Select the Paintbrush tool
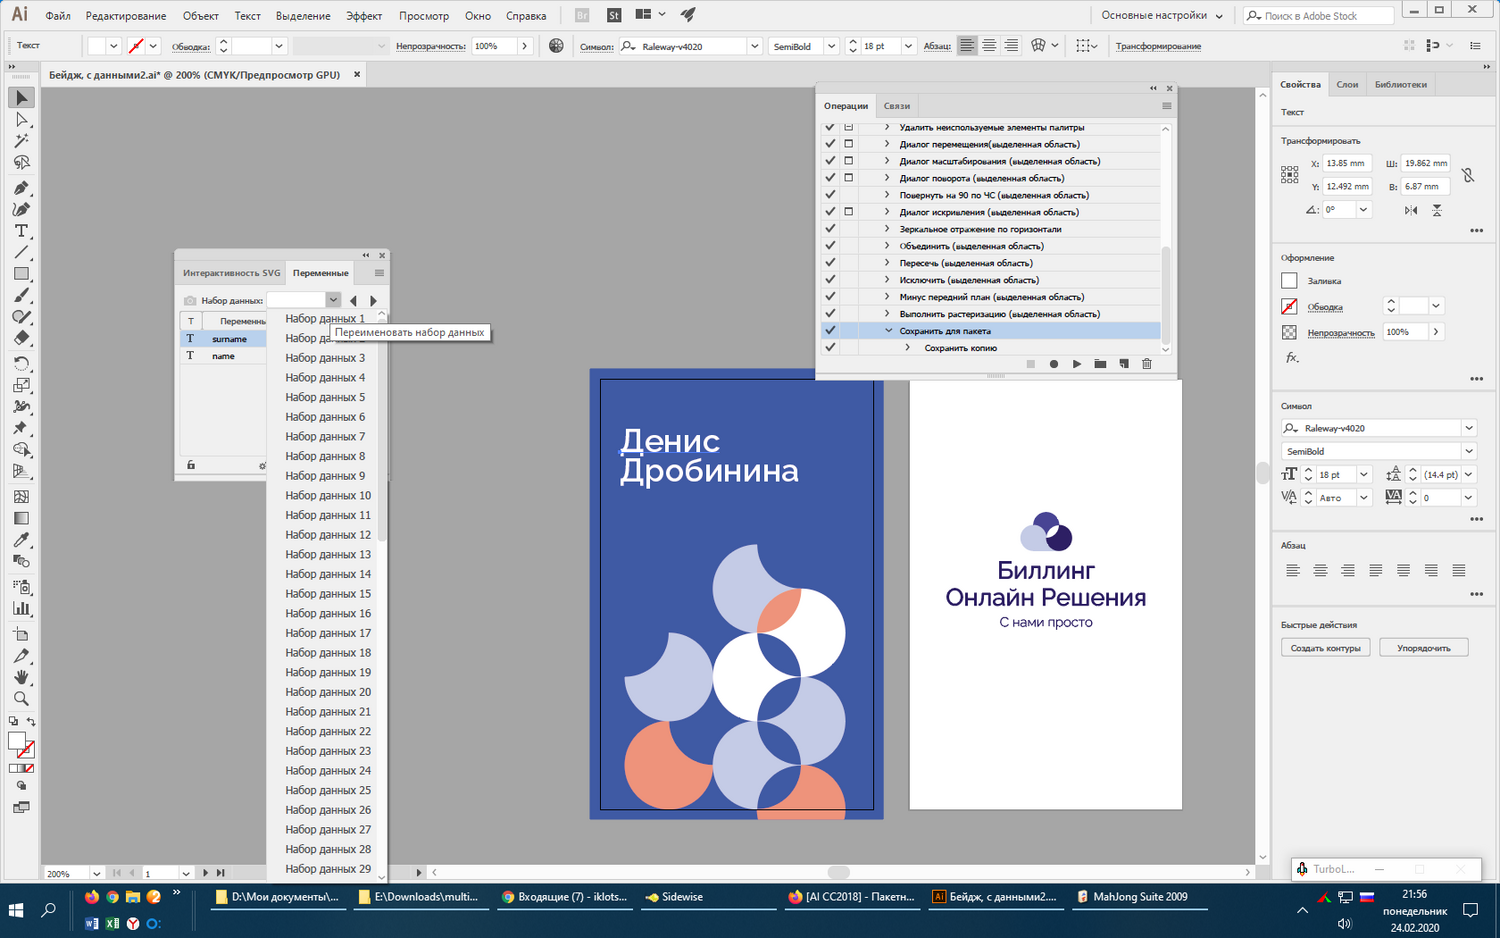The image size is (1500, 938). coord(21,296)
